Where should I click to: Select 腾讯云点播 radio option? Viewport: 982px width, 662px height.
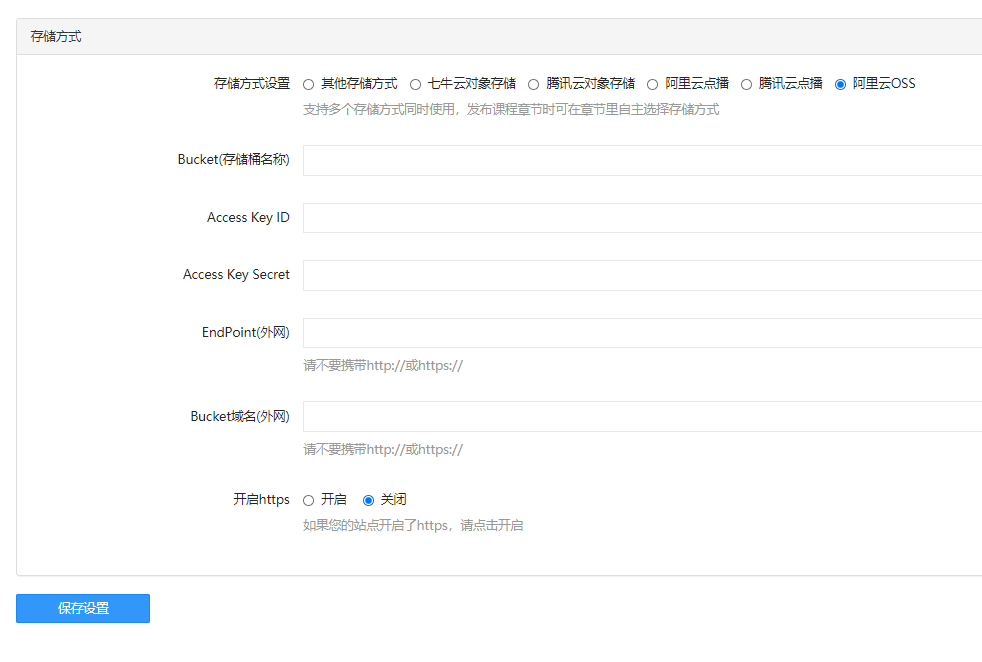click(747, 85)
